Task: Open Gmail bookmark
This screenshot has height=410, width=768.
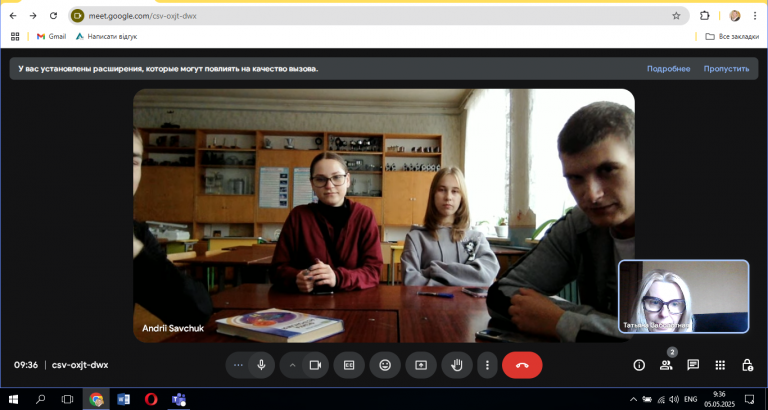Action: click(51, 36)
